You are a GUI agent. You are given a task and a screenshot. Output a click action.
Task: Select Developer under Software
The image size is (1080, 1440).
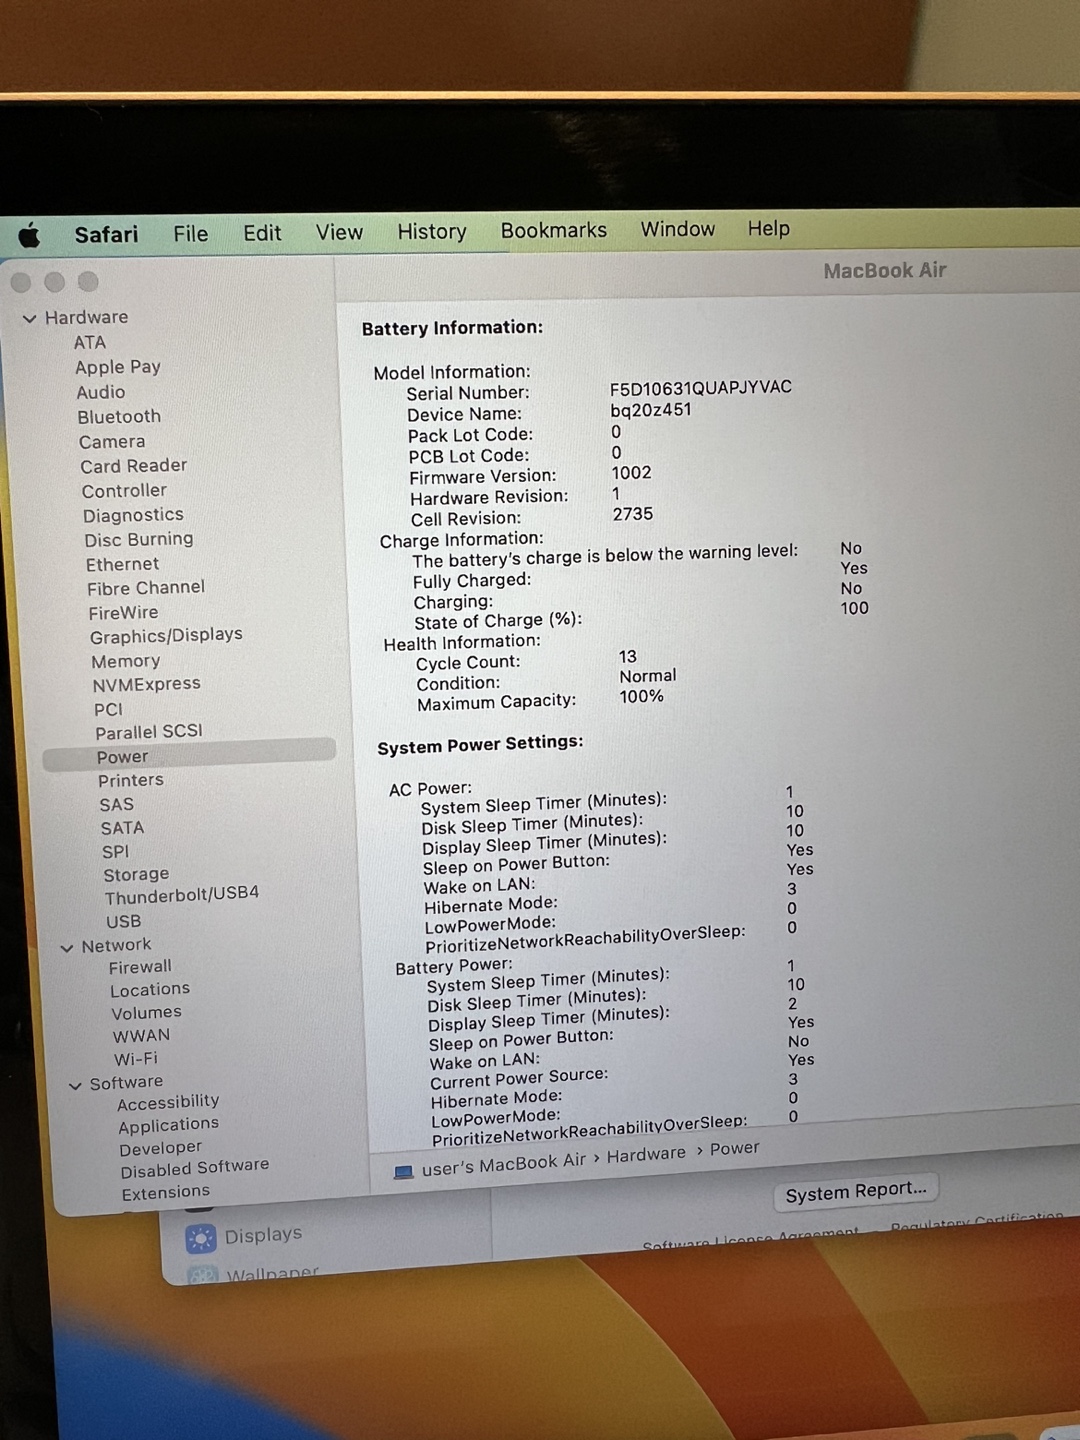coord(160,1148)
